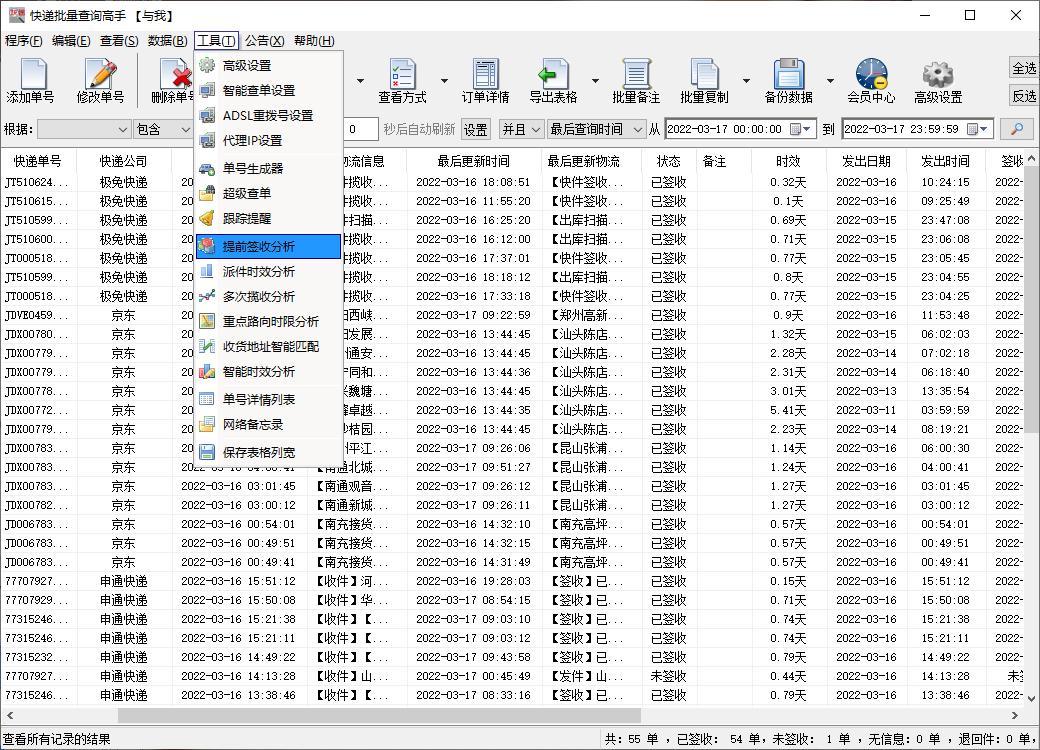Click the 导出表格 export icon
The height and width of the screenshot is (750, 1040).
tap(556, 80)
